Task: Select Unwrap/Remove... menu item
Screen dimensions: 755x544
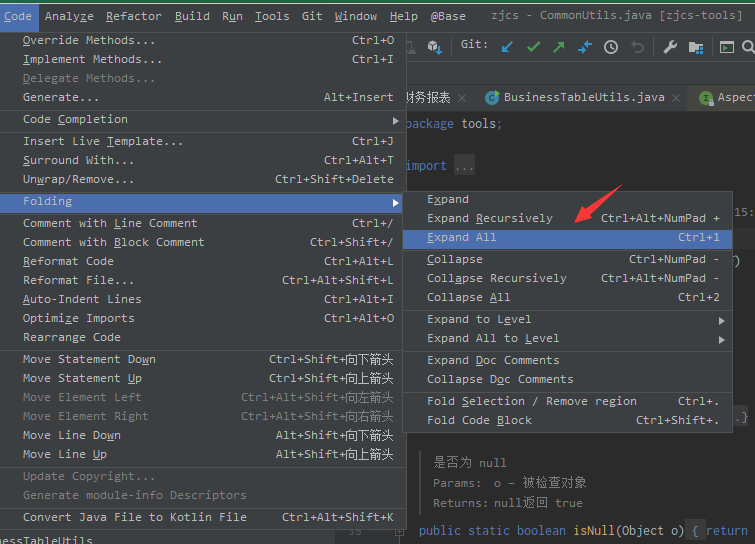Action: [x=202, y=180]
